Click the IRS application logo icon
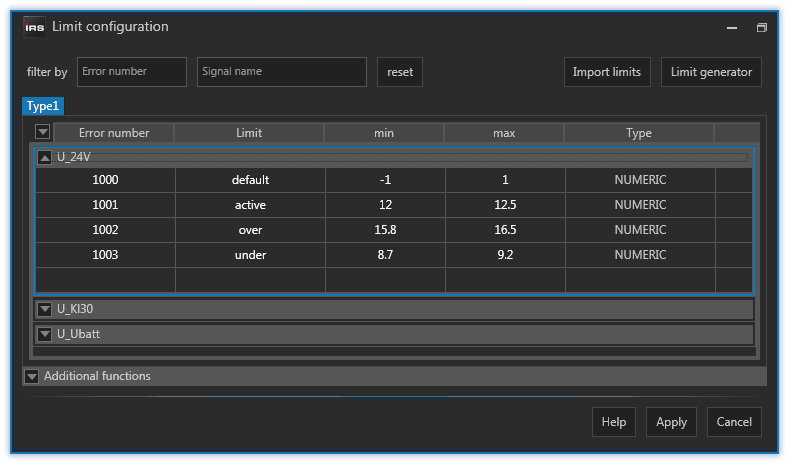 pos(34,27)
